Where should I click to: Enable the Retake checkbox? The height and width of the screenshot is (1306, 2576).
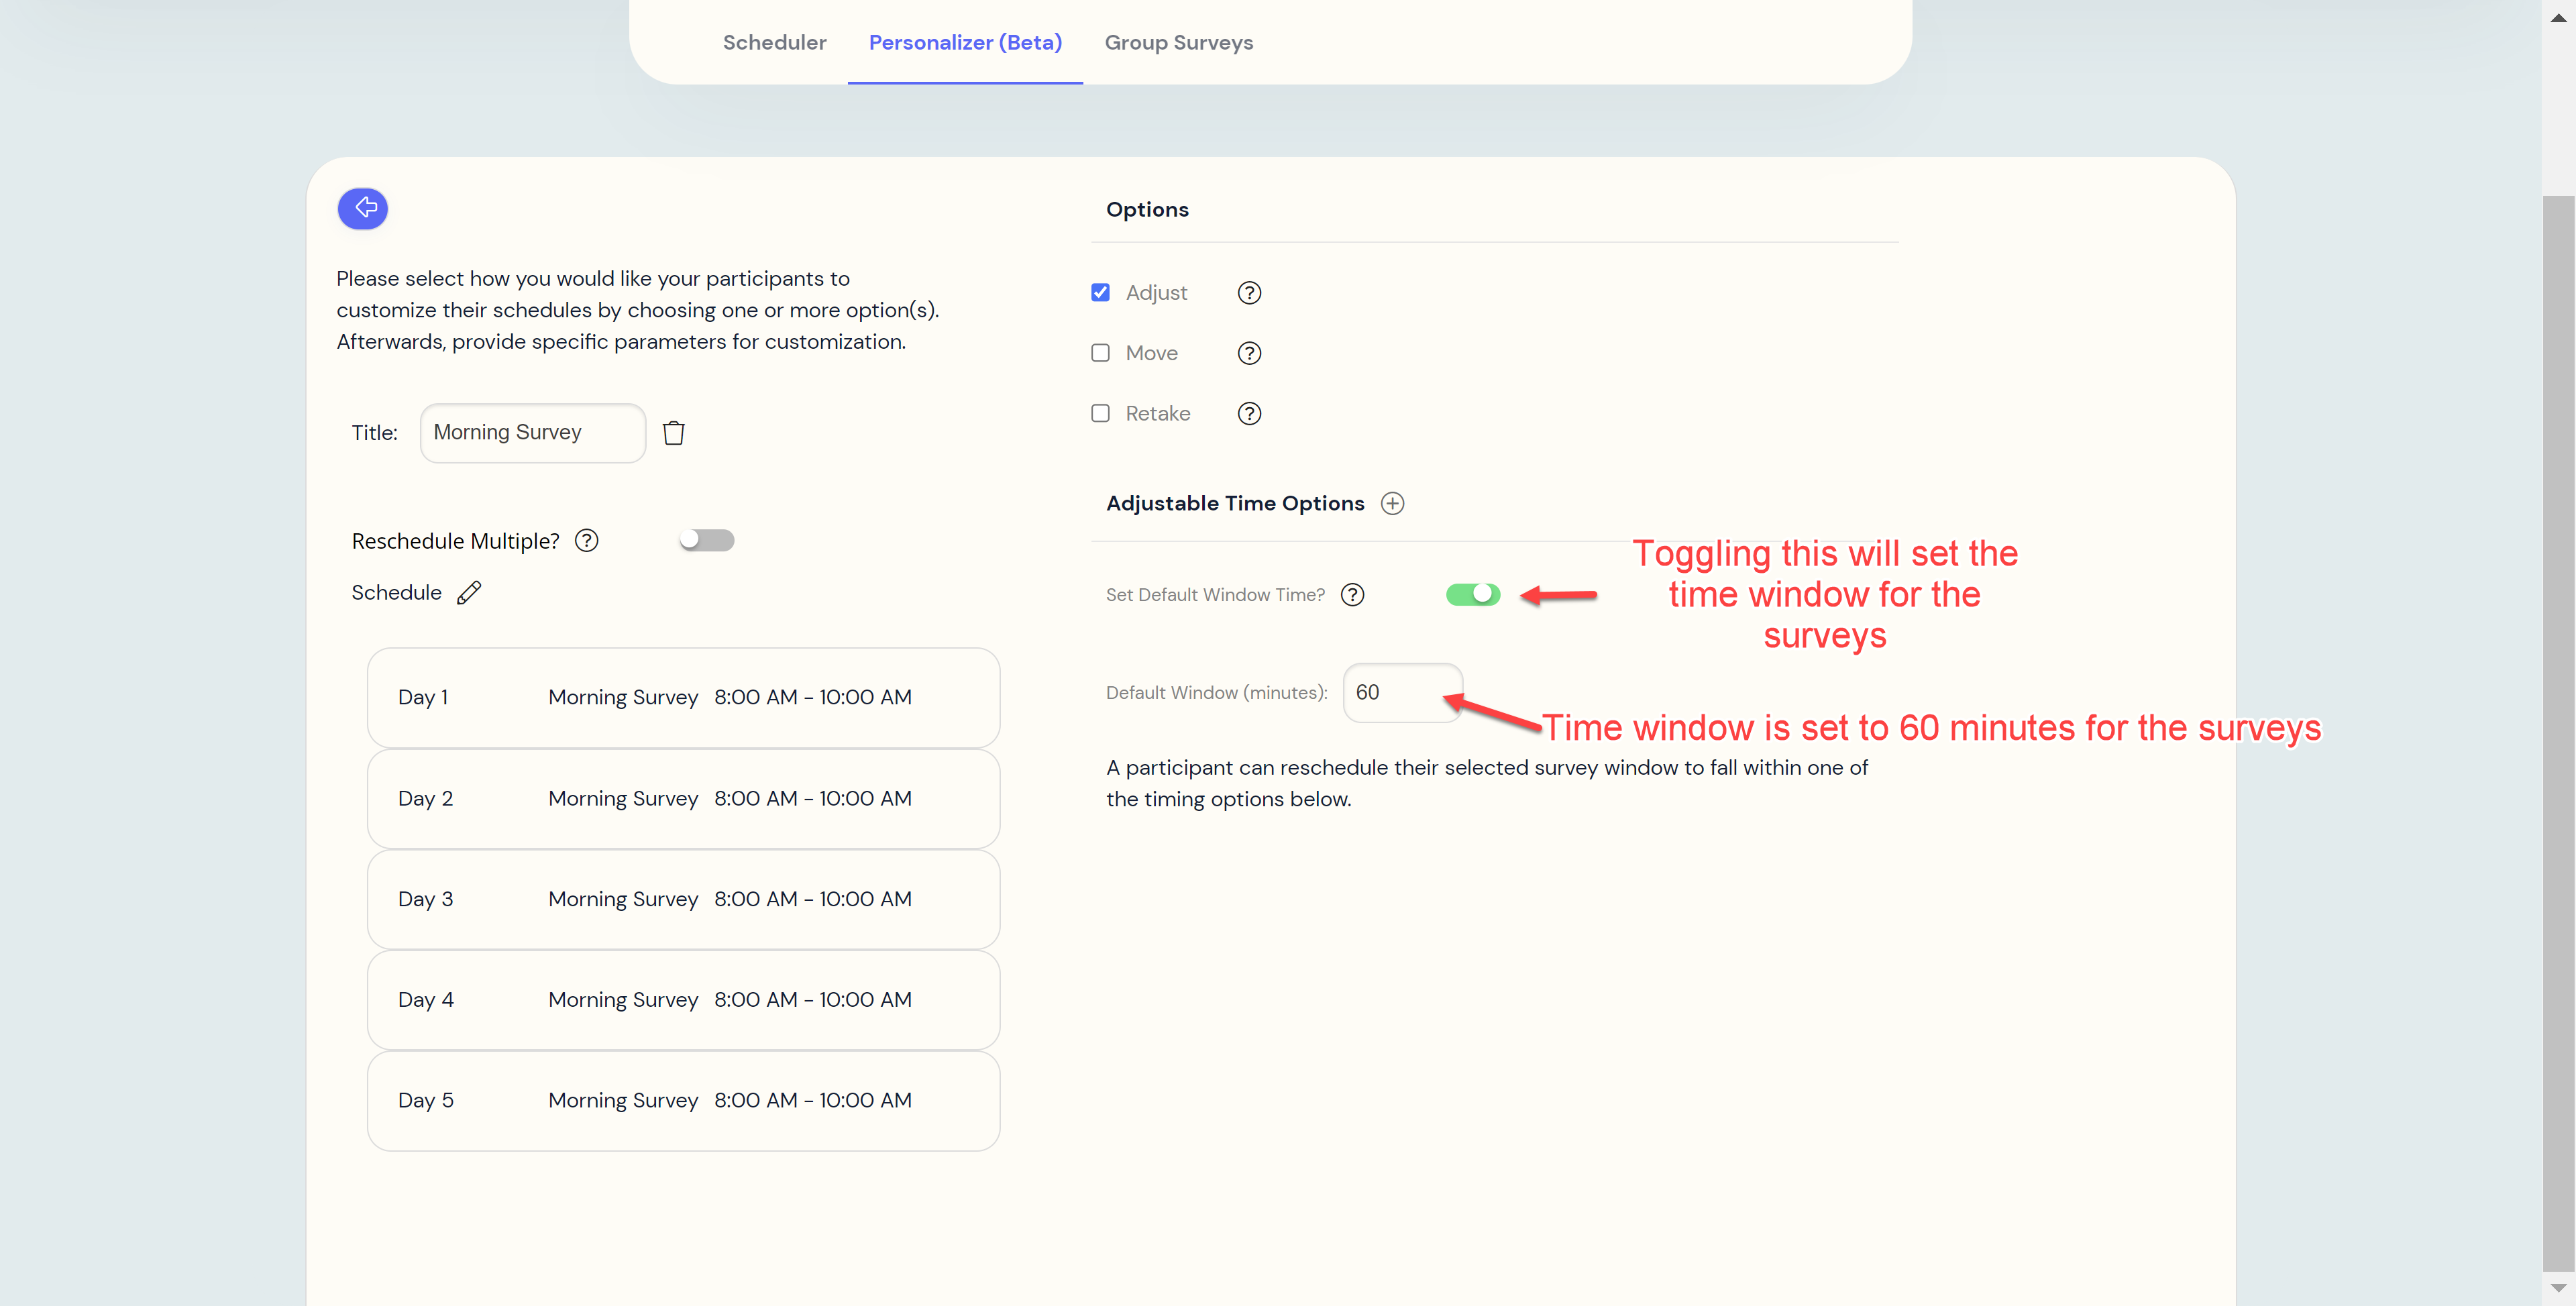(x=1100, y=413)
